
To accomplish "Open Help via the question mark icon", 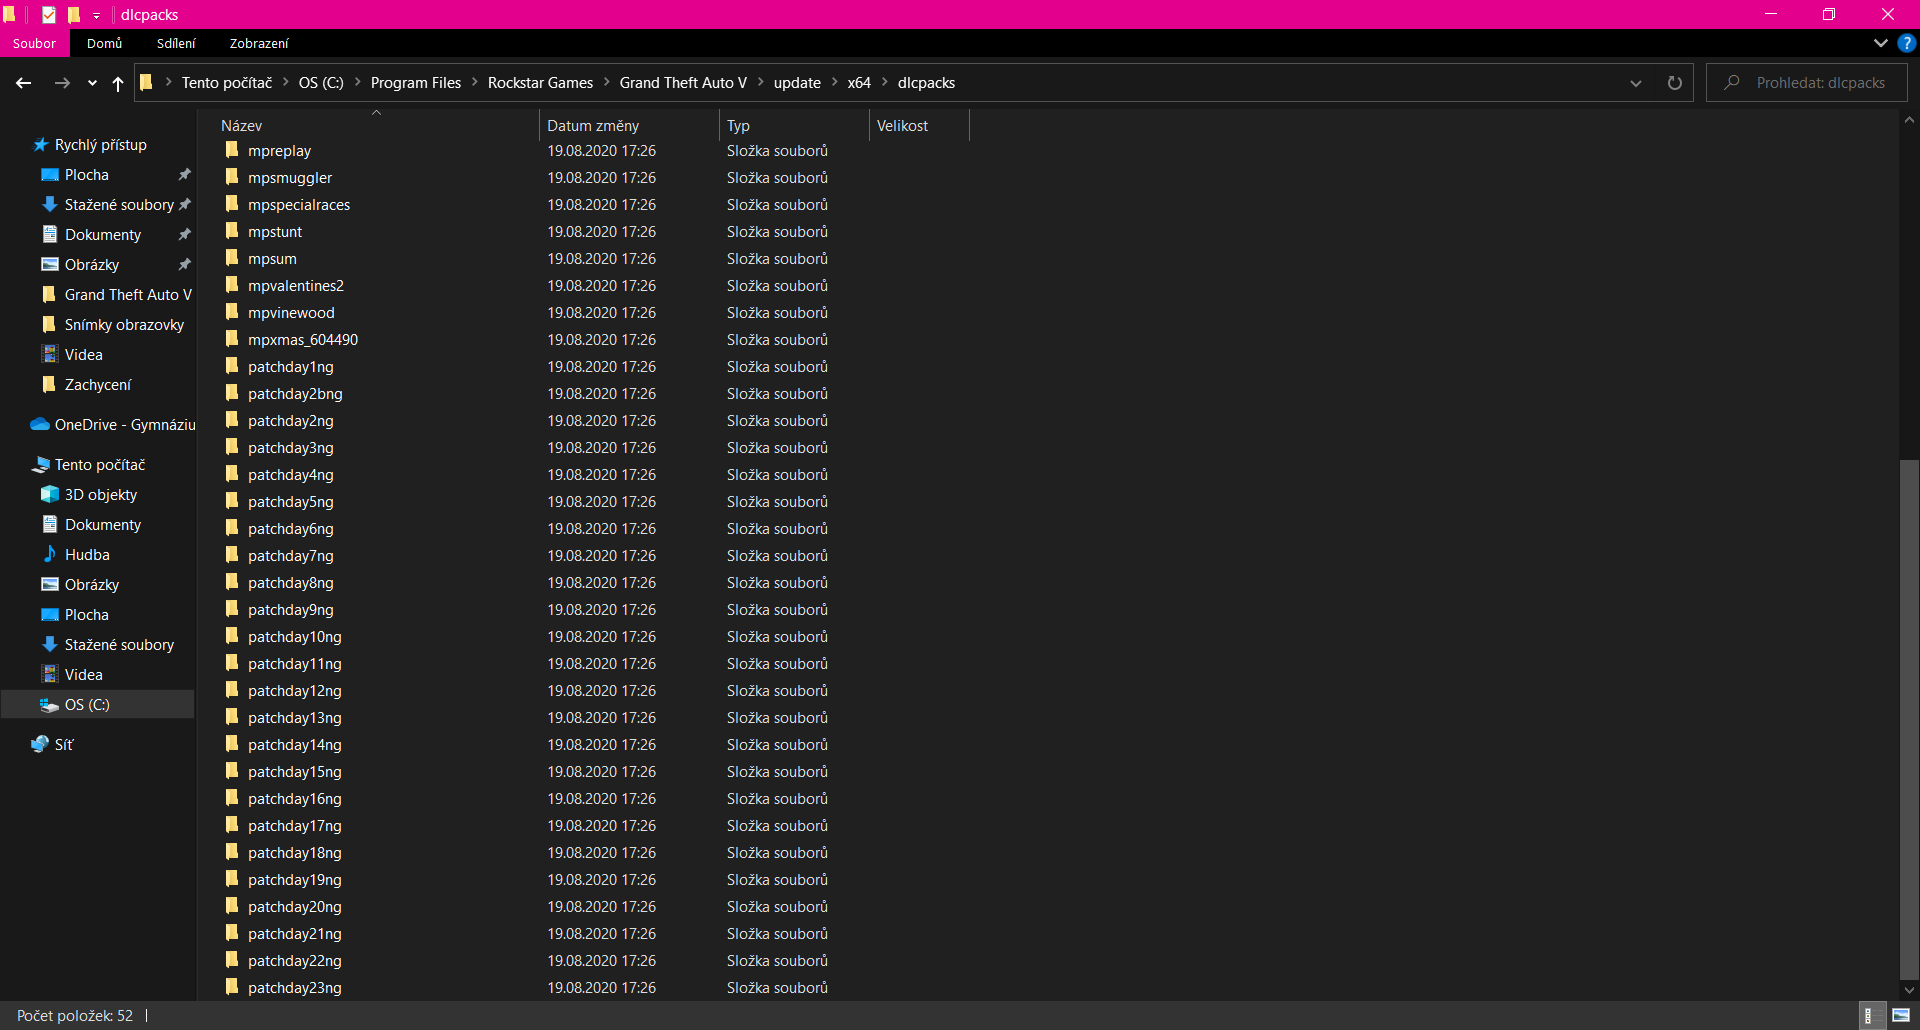I will (x=1907, y=43).
